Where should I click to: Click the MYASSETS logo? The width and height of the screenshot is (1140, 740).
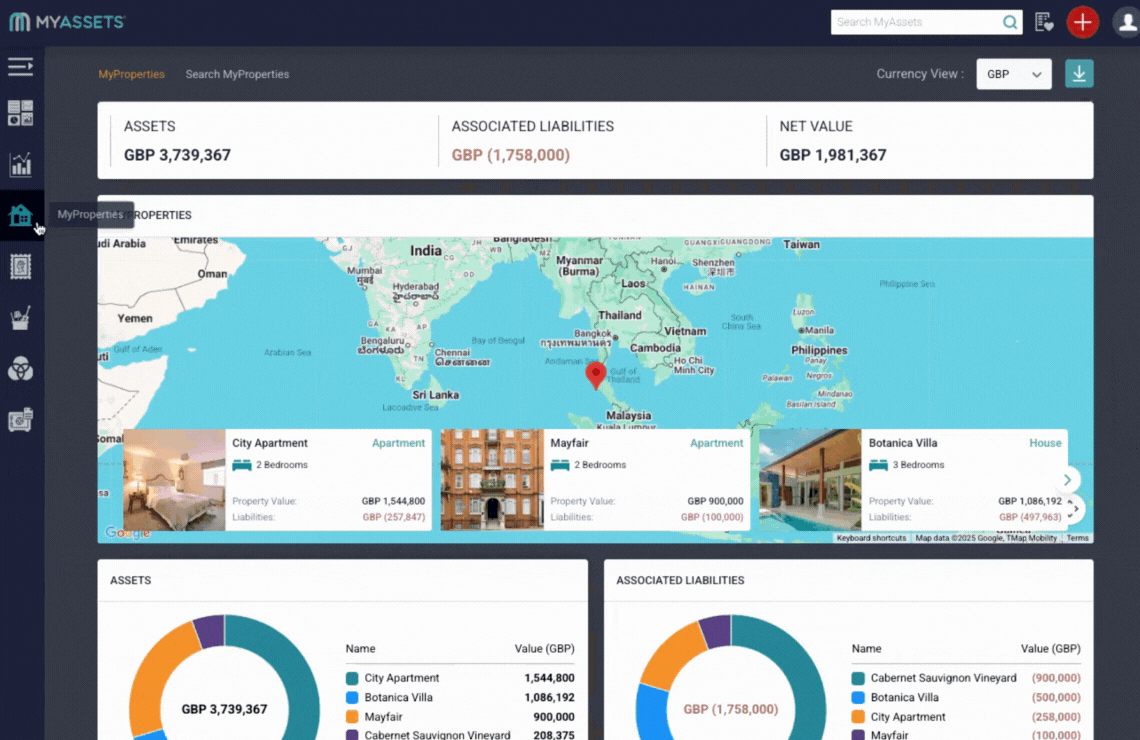pyautogui.click(x=67, y=22)
